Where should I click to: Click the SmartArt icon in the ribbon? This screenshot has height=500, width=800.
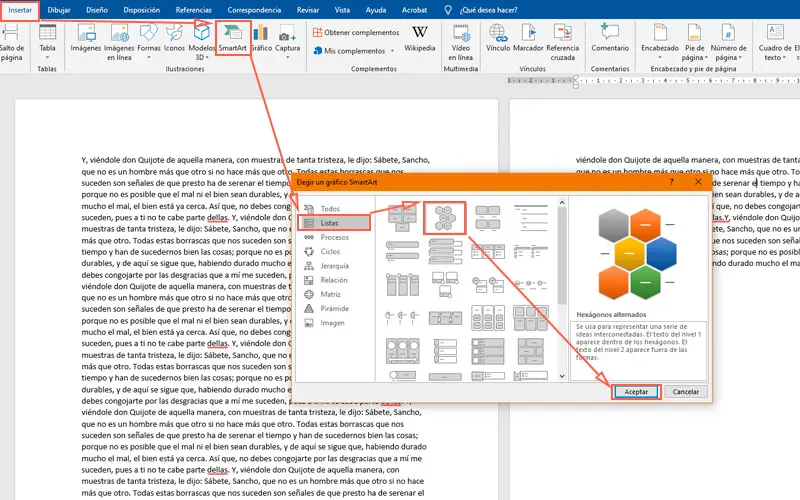pos(232,38)
